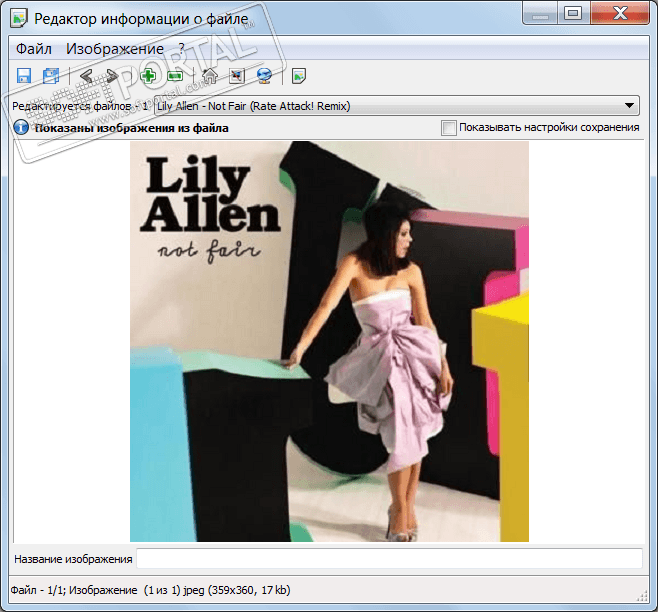The image size is (658, 612).
Task: Click the Lily Allen album cover image
Action: coord(329,341)
